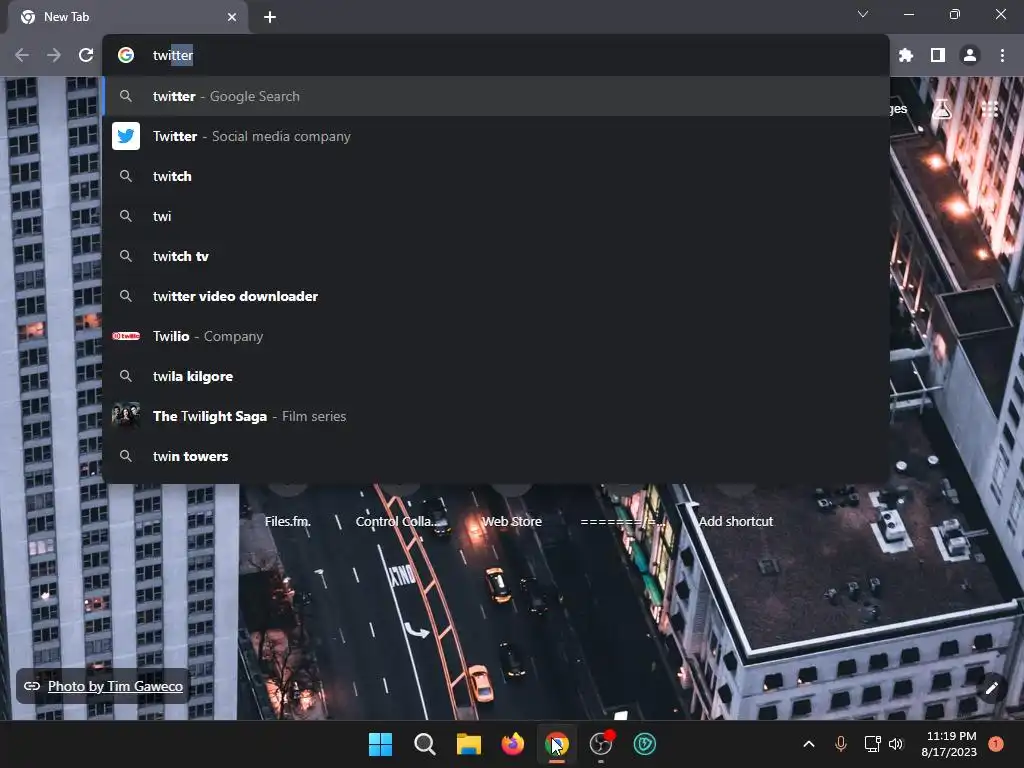Click the Chrome taskbar icon
The height and width of the screenshot is (768, 1024).
556,744
